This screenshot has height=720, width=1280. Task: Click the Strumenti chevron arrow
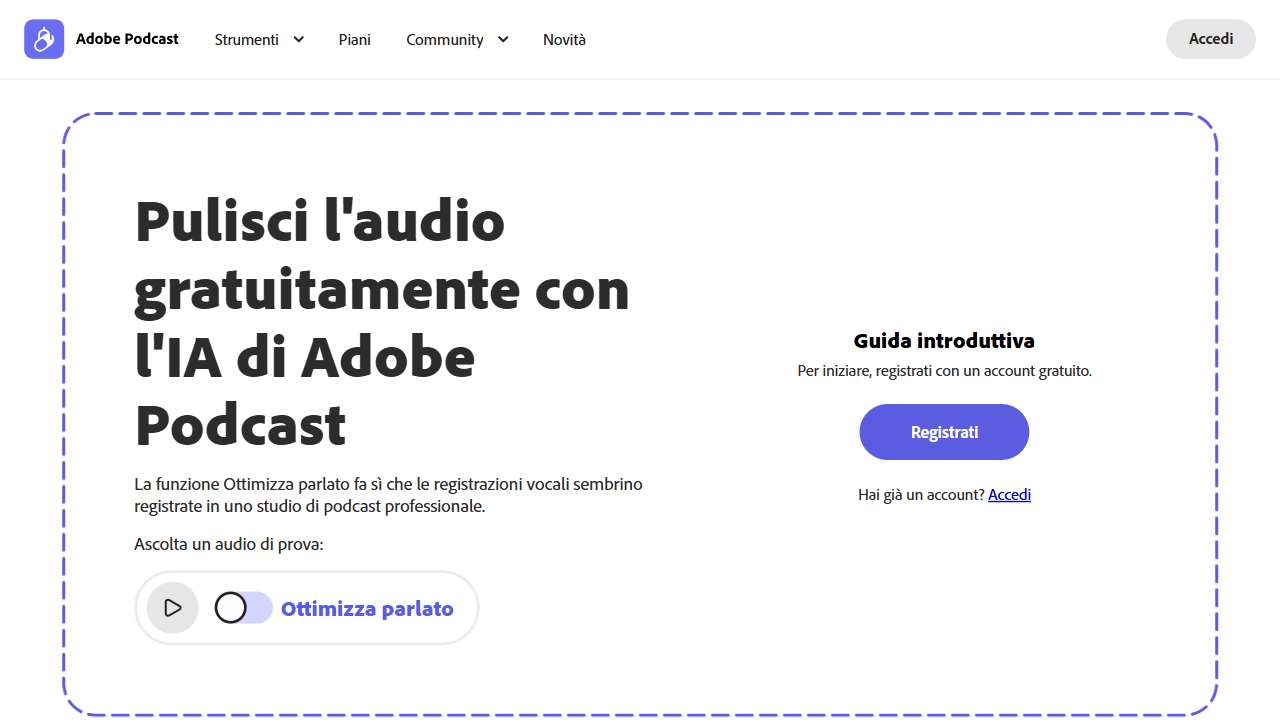pos(297,39)
